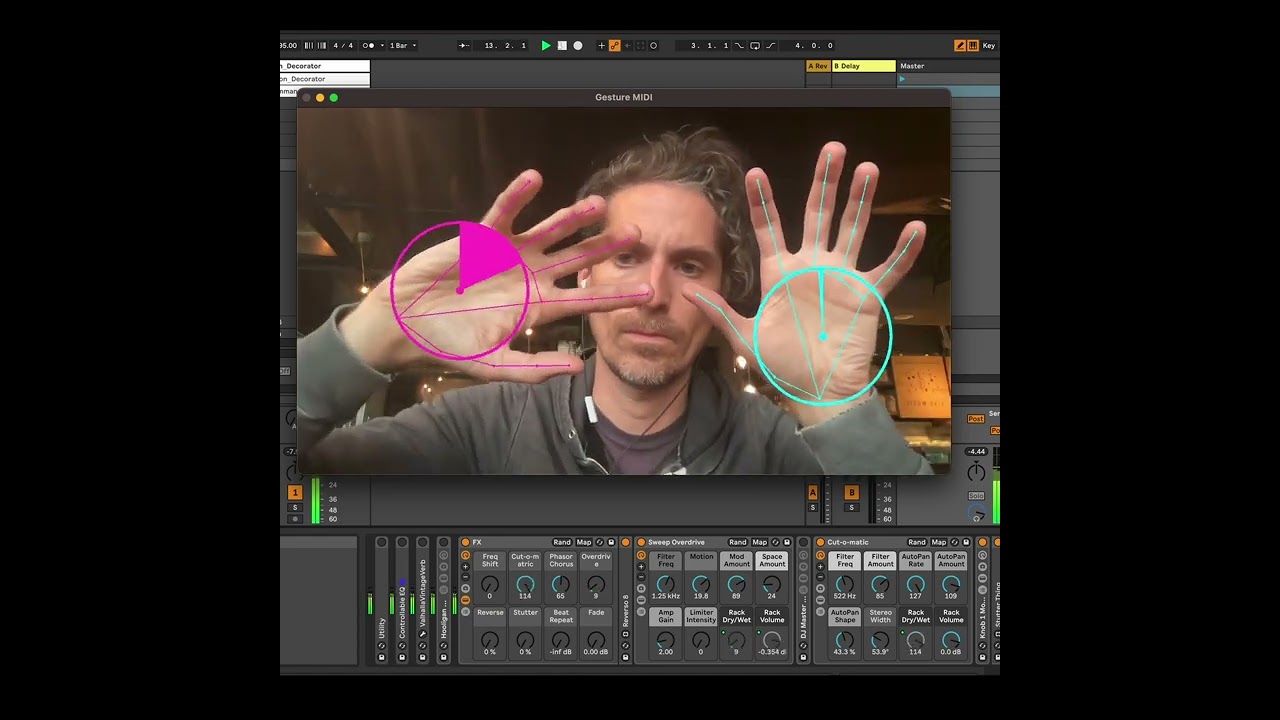Image resolution: width=1280 pixels, height=720 pixels.
Task: Select the B Delay return track header
Action: point(863,66)
